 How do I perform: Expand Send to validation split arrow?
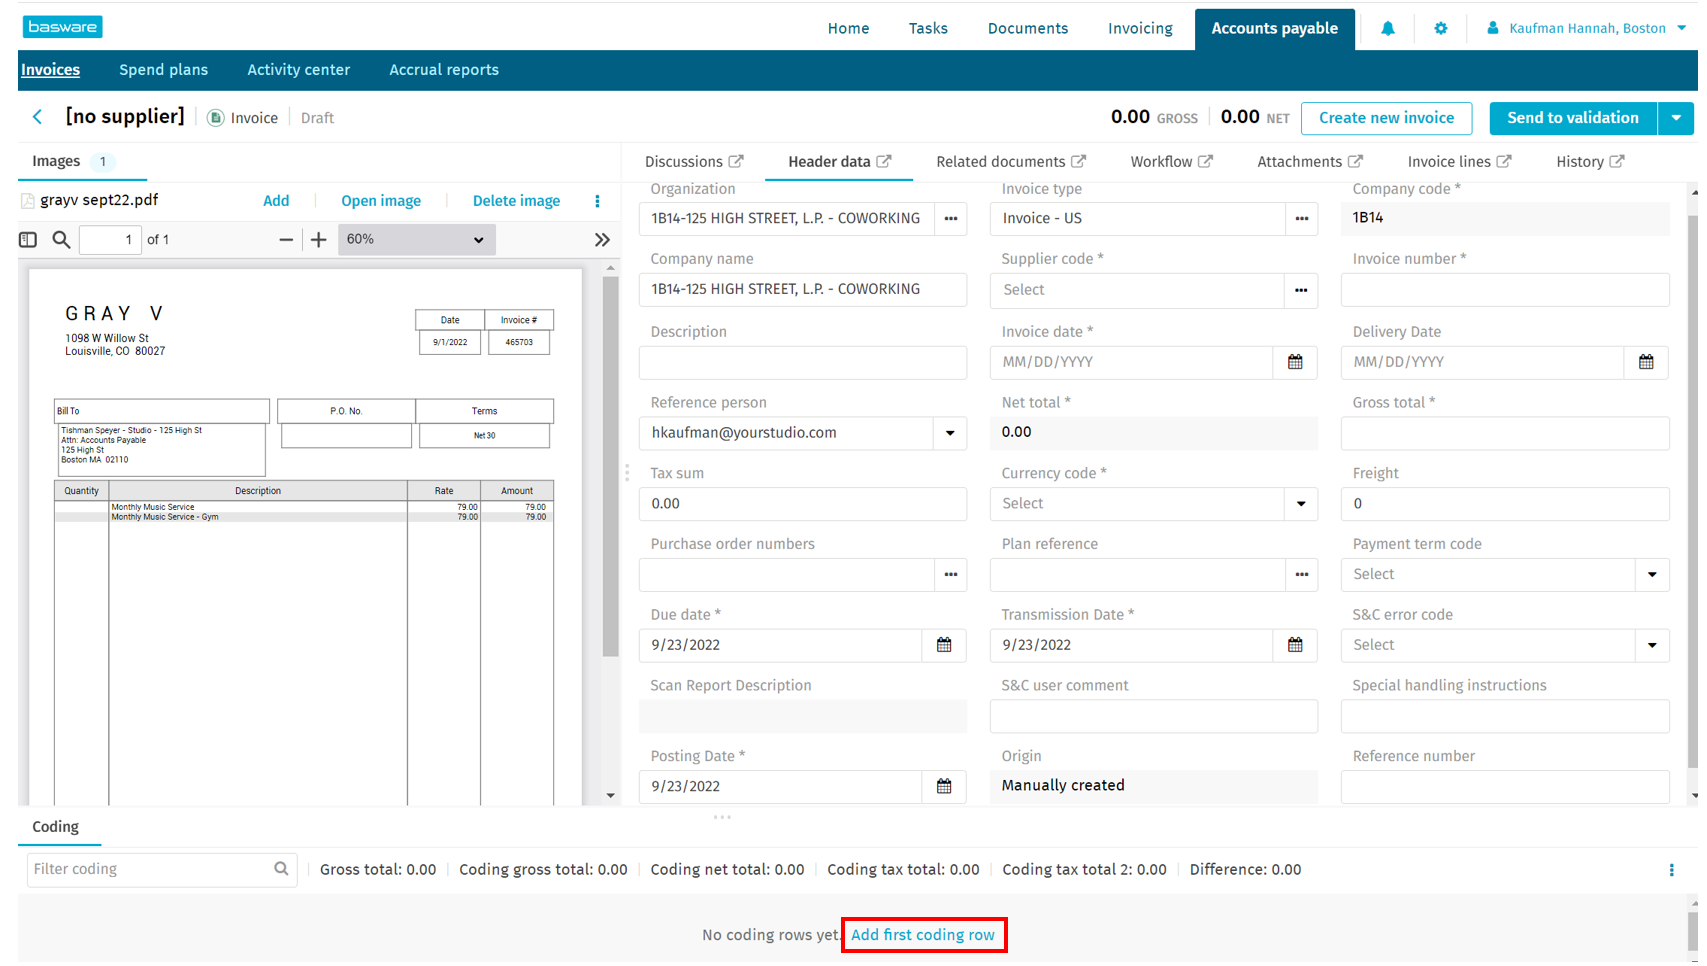pos(1675,118)
